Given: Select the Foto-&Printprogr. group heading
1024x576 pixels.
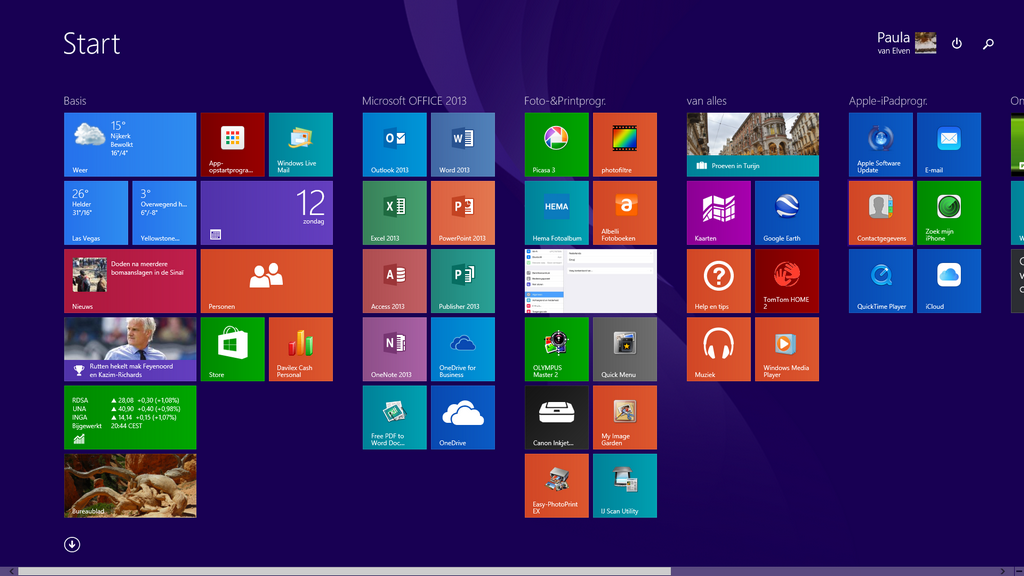Looking at the screenshot, I should point(565,101).
